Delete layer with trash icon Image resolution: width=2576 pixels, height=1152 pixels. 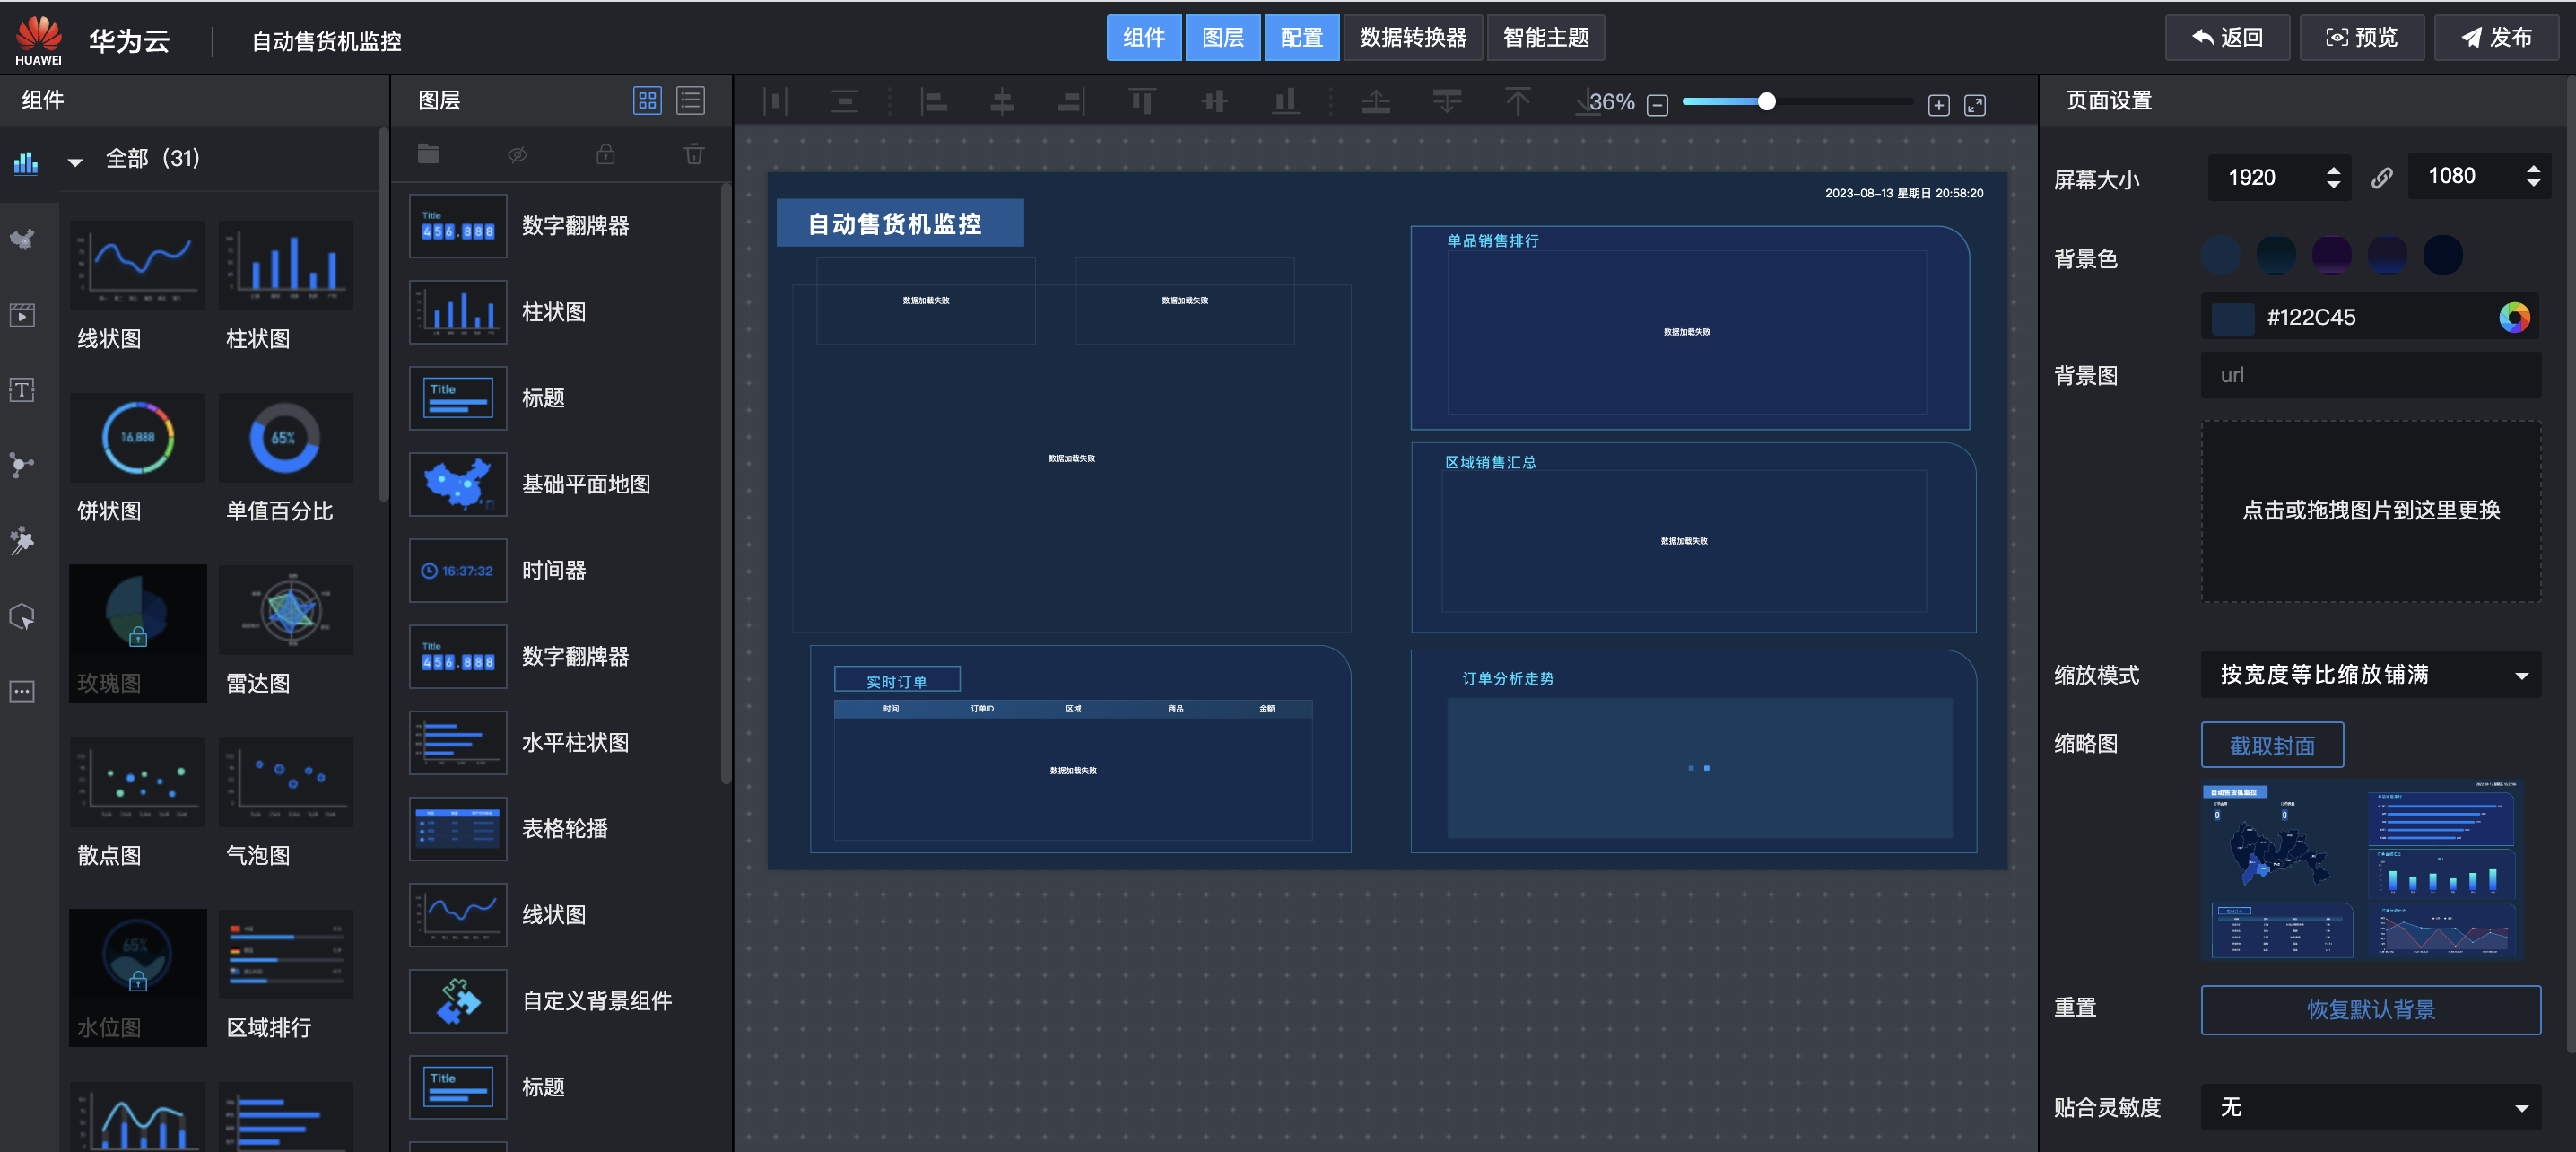point(693,154)
